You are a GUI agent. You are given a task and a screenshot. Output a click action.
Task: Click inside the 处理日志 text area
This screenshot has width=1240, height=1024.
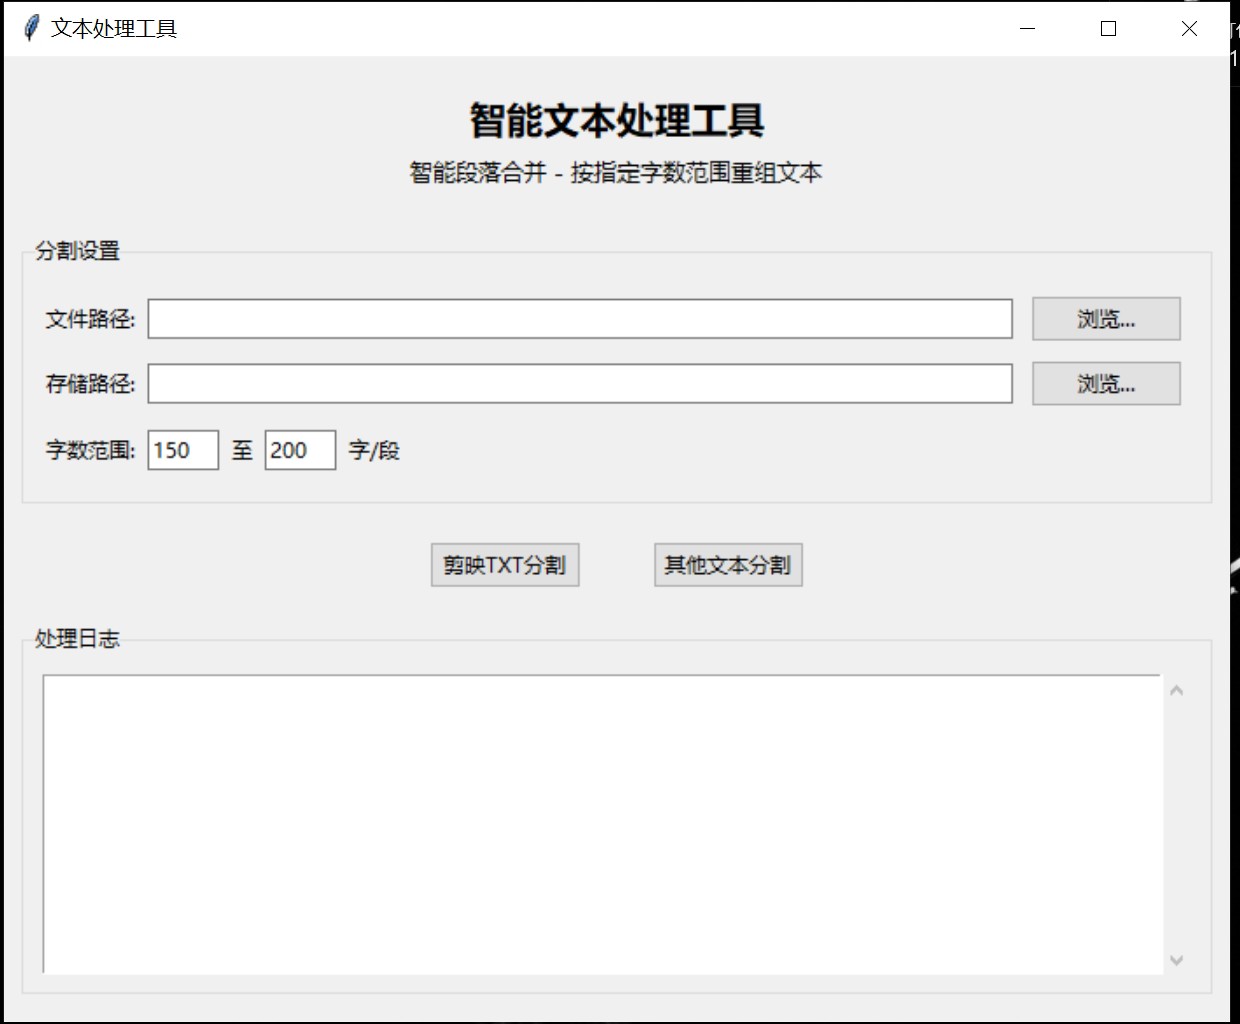[x=603, y=824]
